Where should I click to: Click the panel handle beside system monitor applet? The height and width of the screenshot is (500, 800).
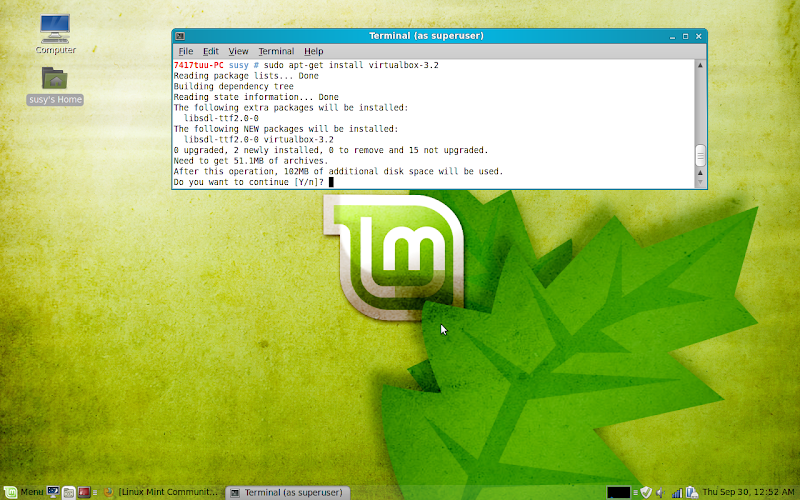point(635,492)
